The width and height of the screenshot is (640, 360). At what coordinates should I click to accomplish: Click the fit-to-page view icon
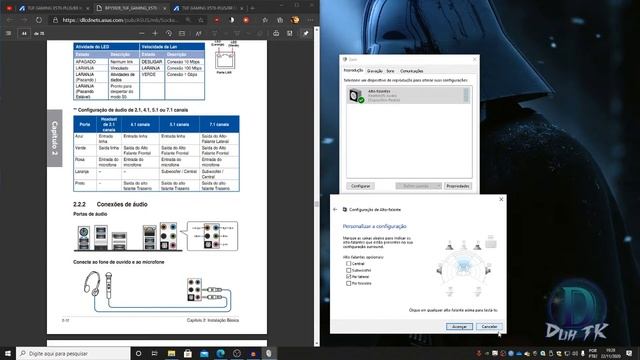click(x=182, y=33)
